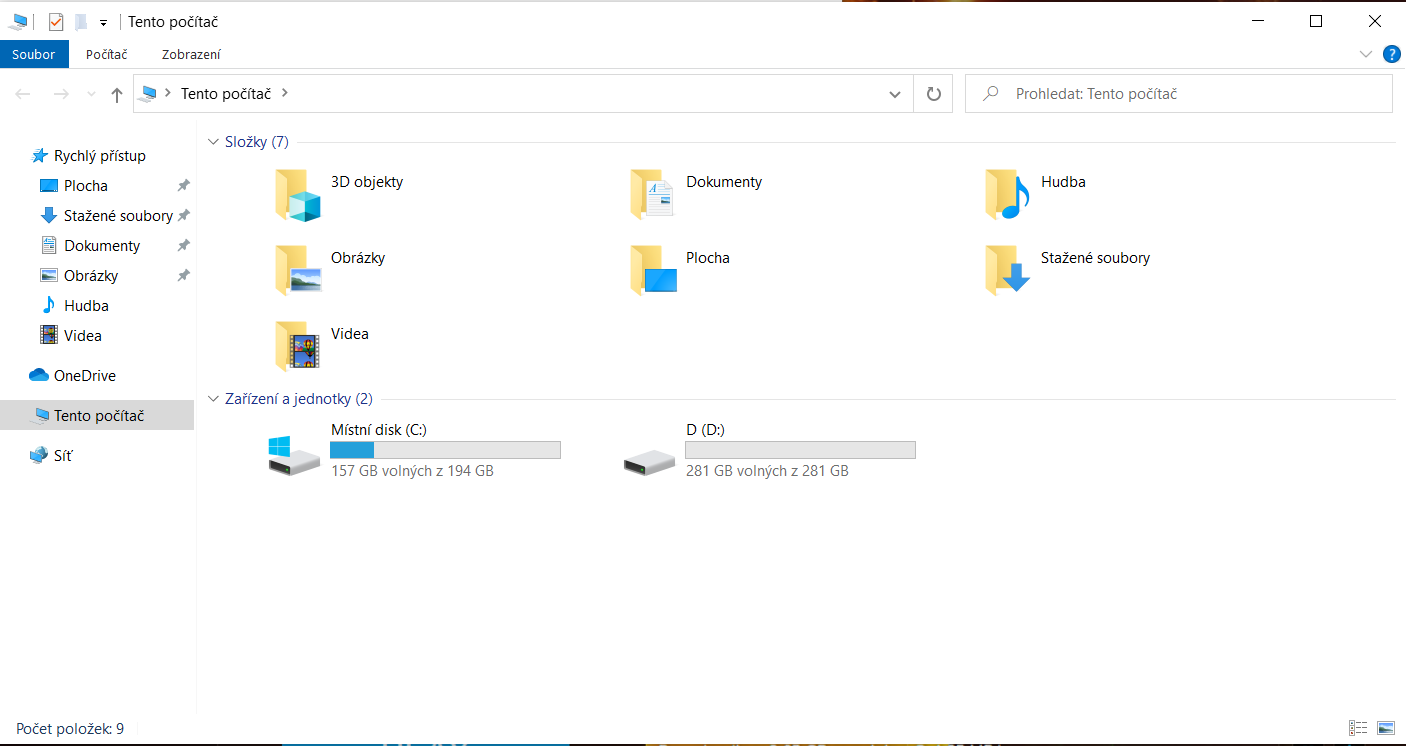The image size is (1406, 746).
Task: Click the Místní disk (C:) usage bar
Action: [445, 450]
